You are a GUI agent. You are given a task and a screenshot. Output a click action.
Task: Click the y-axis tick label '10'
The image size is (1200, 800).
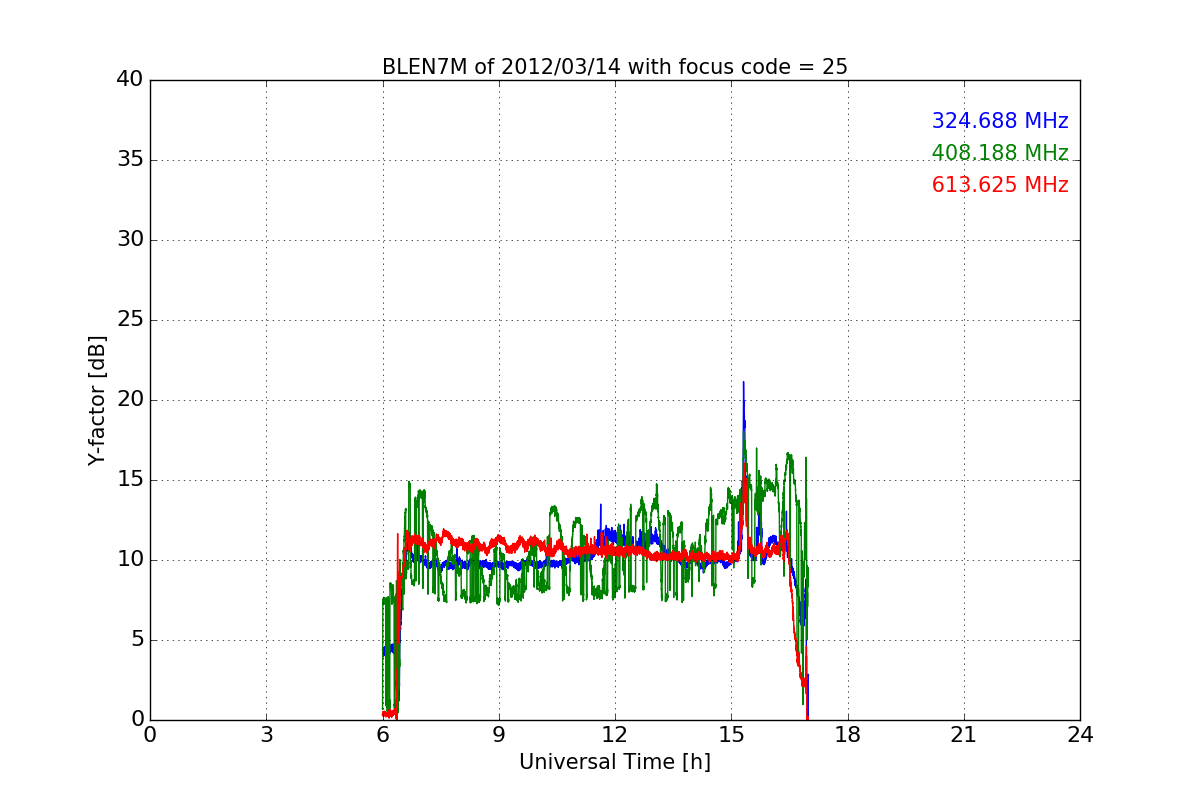coord(130,560)
